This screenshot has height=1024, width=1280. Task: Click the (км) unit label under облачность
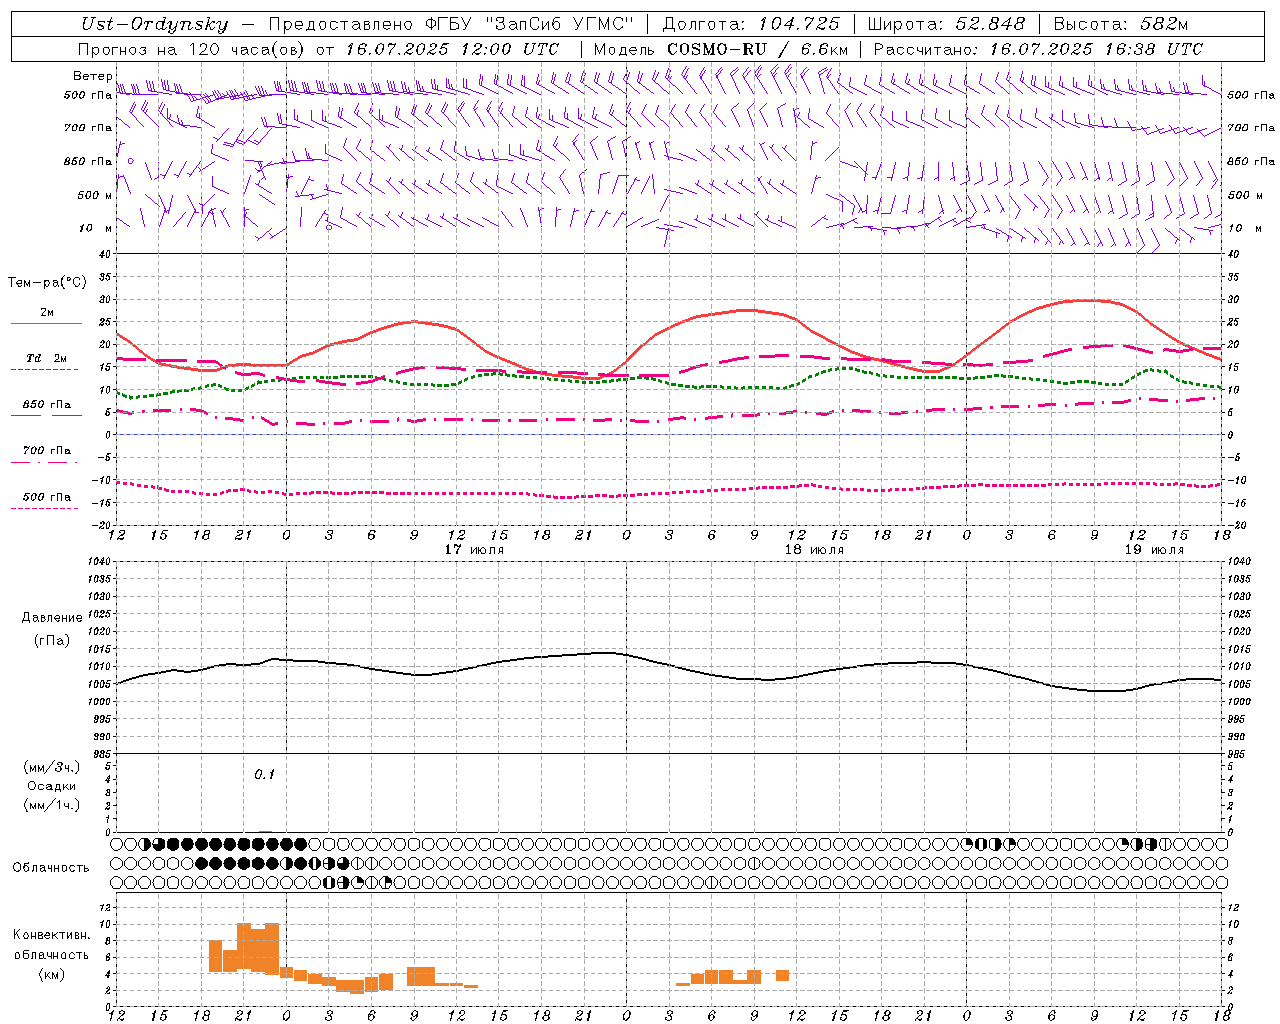point(52,973)
